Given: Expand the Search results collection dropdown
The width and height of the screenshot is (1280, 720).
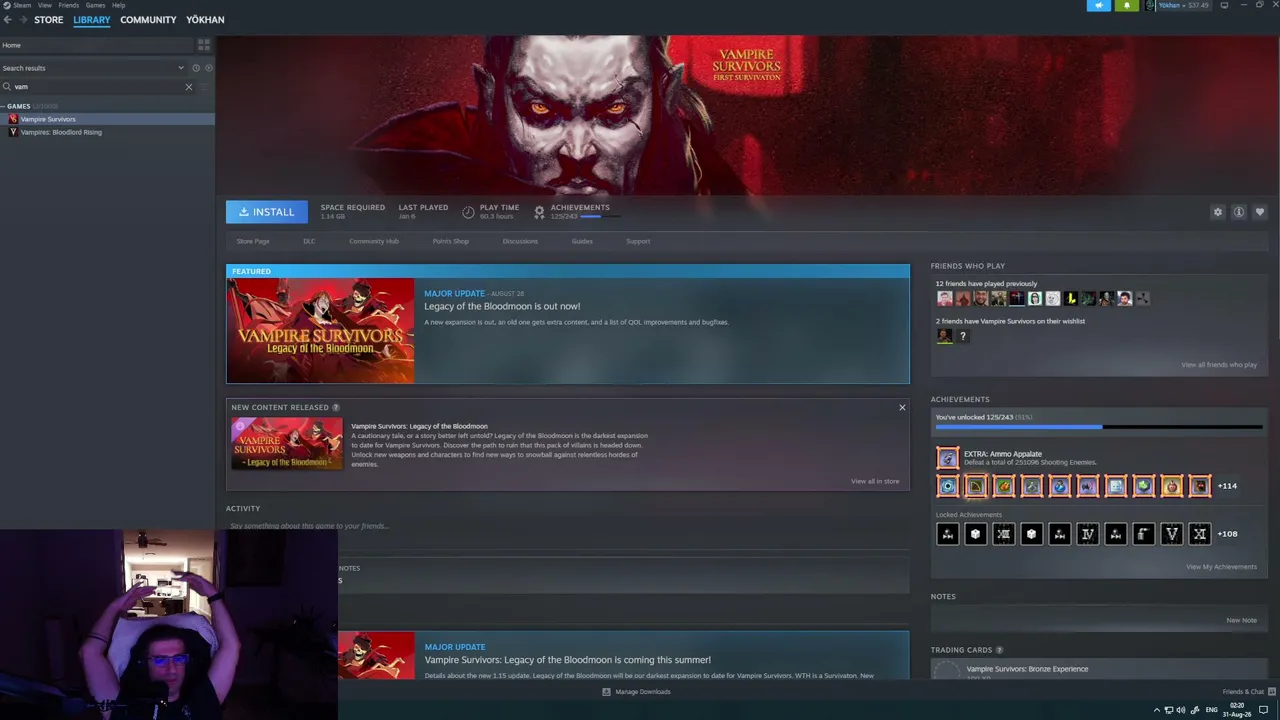Looking at the screenshot, I should 181,68.
